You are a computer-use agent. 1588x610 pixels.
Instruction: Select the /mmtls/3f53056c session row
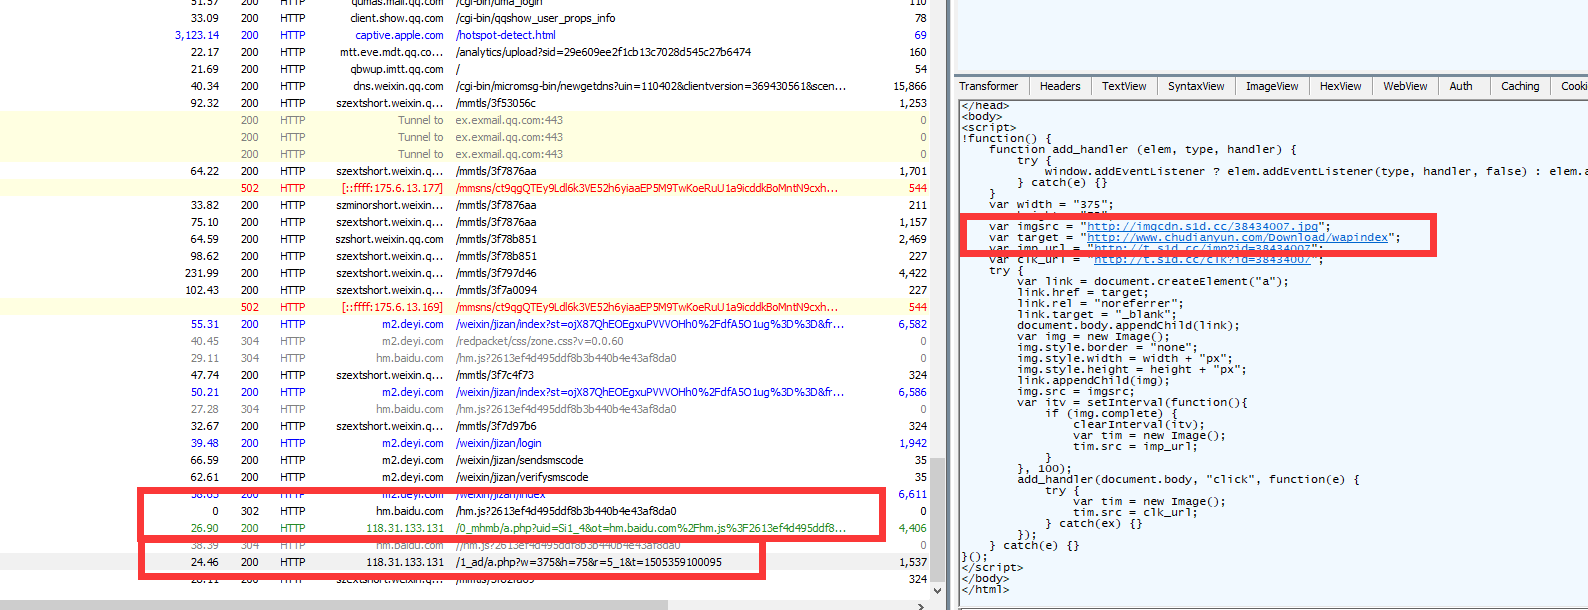[465, 103]
